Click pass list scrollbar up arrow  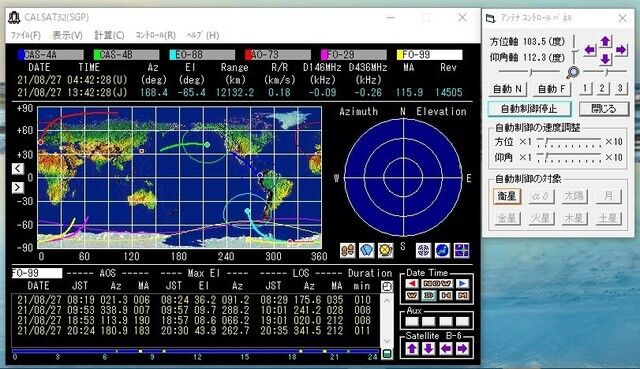387,300
